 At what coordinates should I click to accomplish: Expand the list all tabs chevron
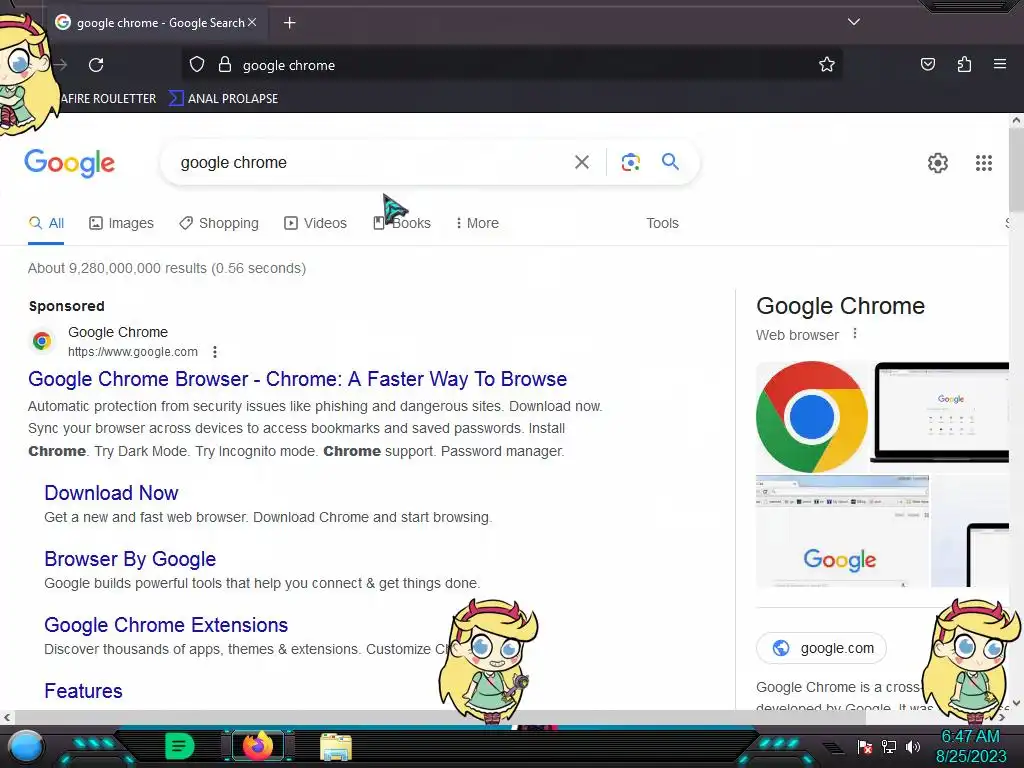pyautogui.click(x=854, y=22)
